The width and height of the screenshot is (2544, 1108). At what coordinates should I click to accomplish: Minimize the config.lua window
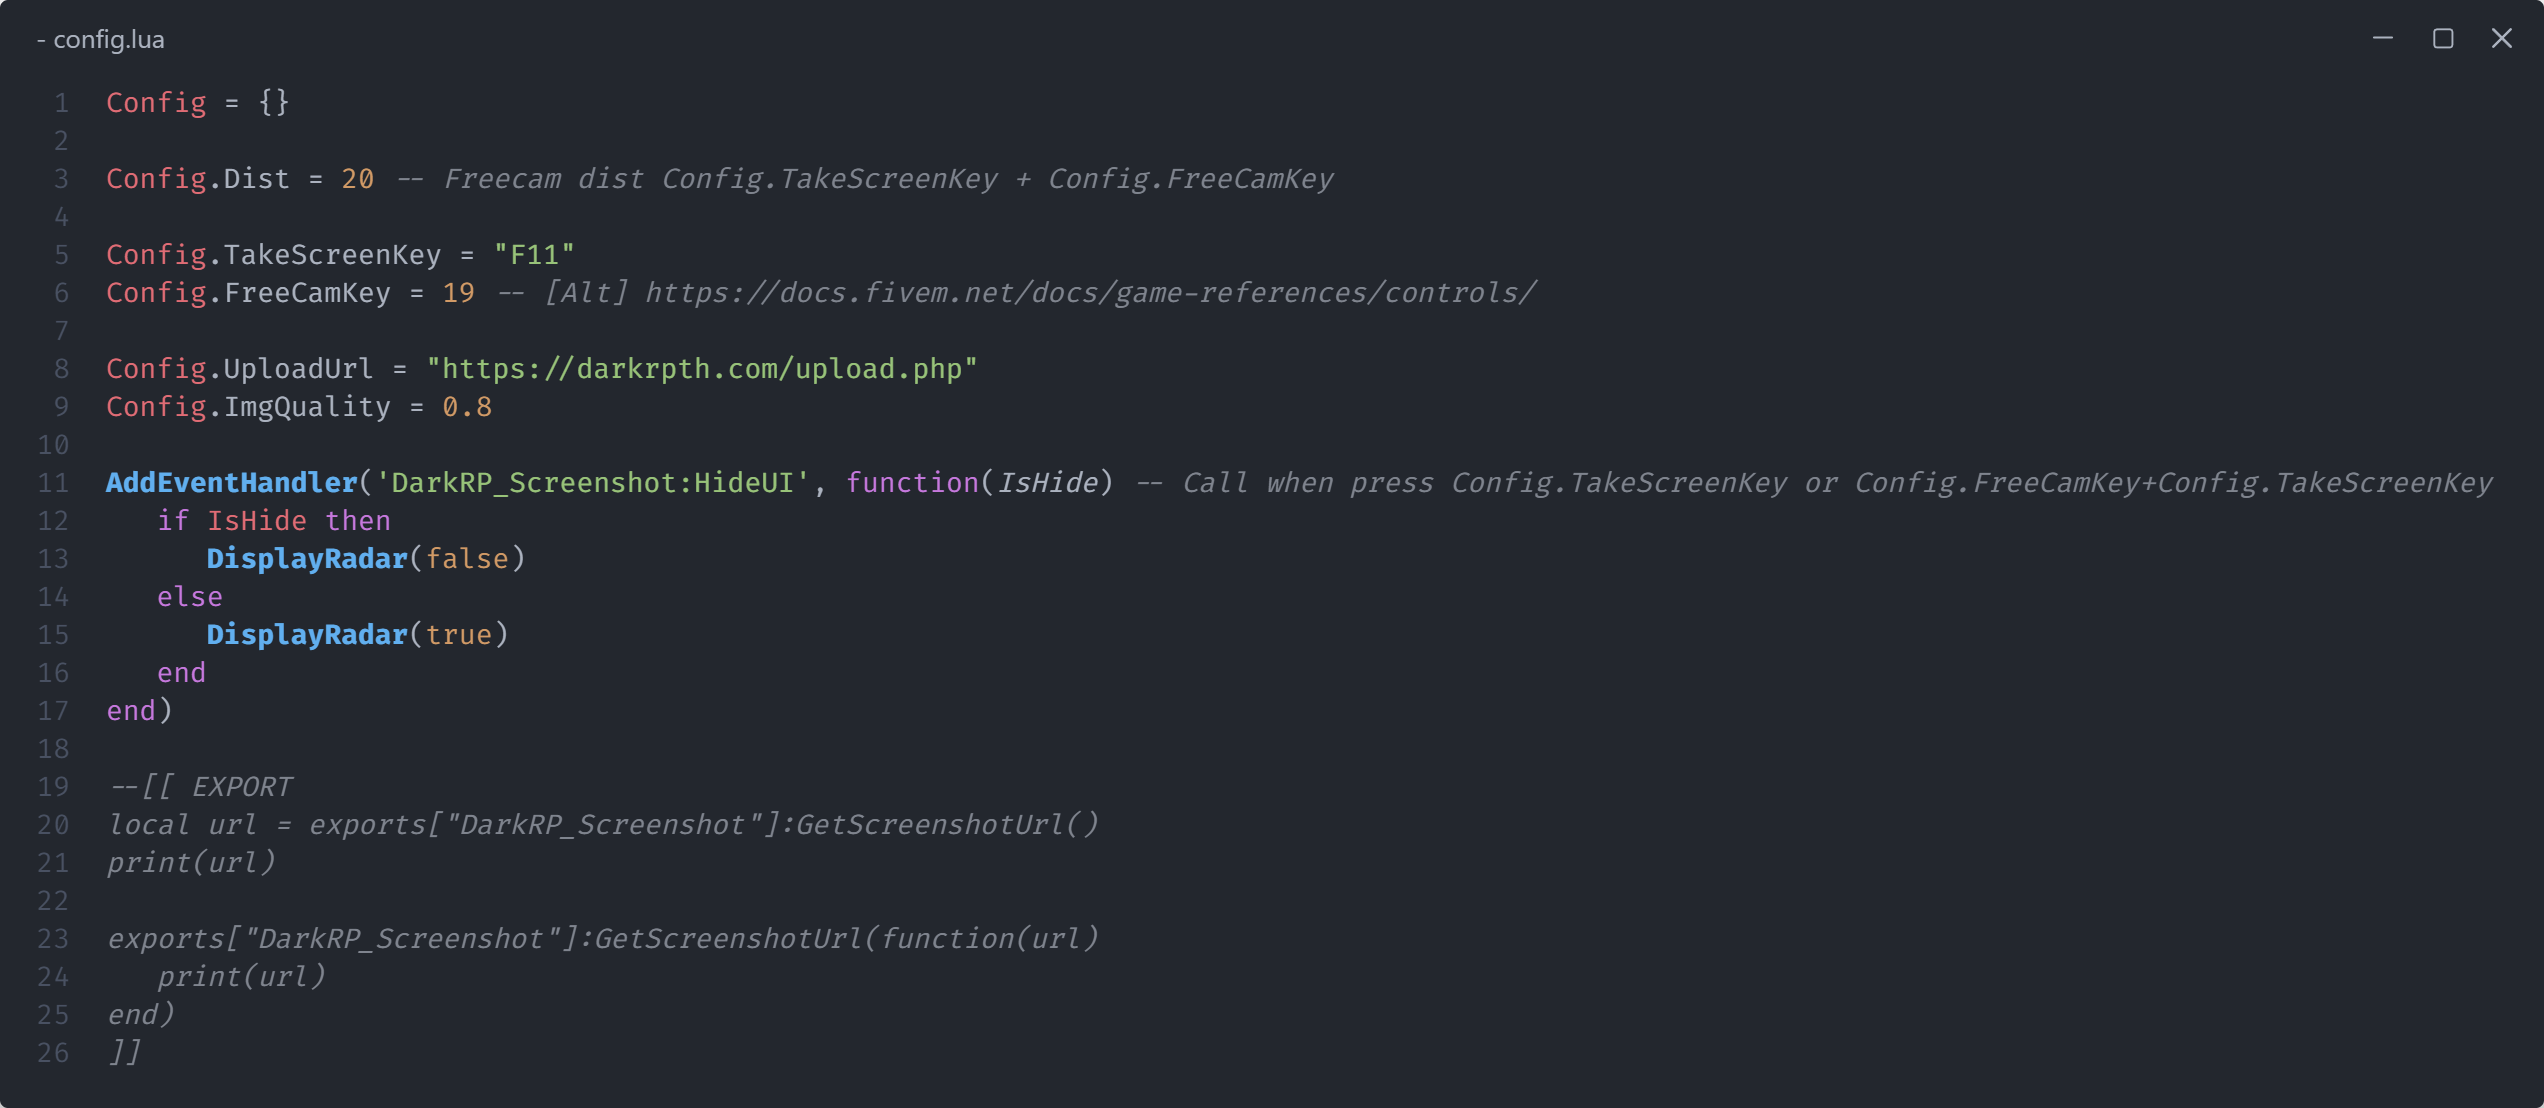[2383, 38]
